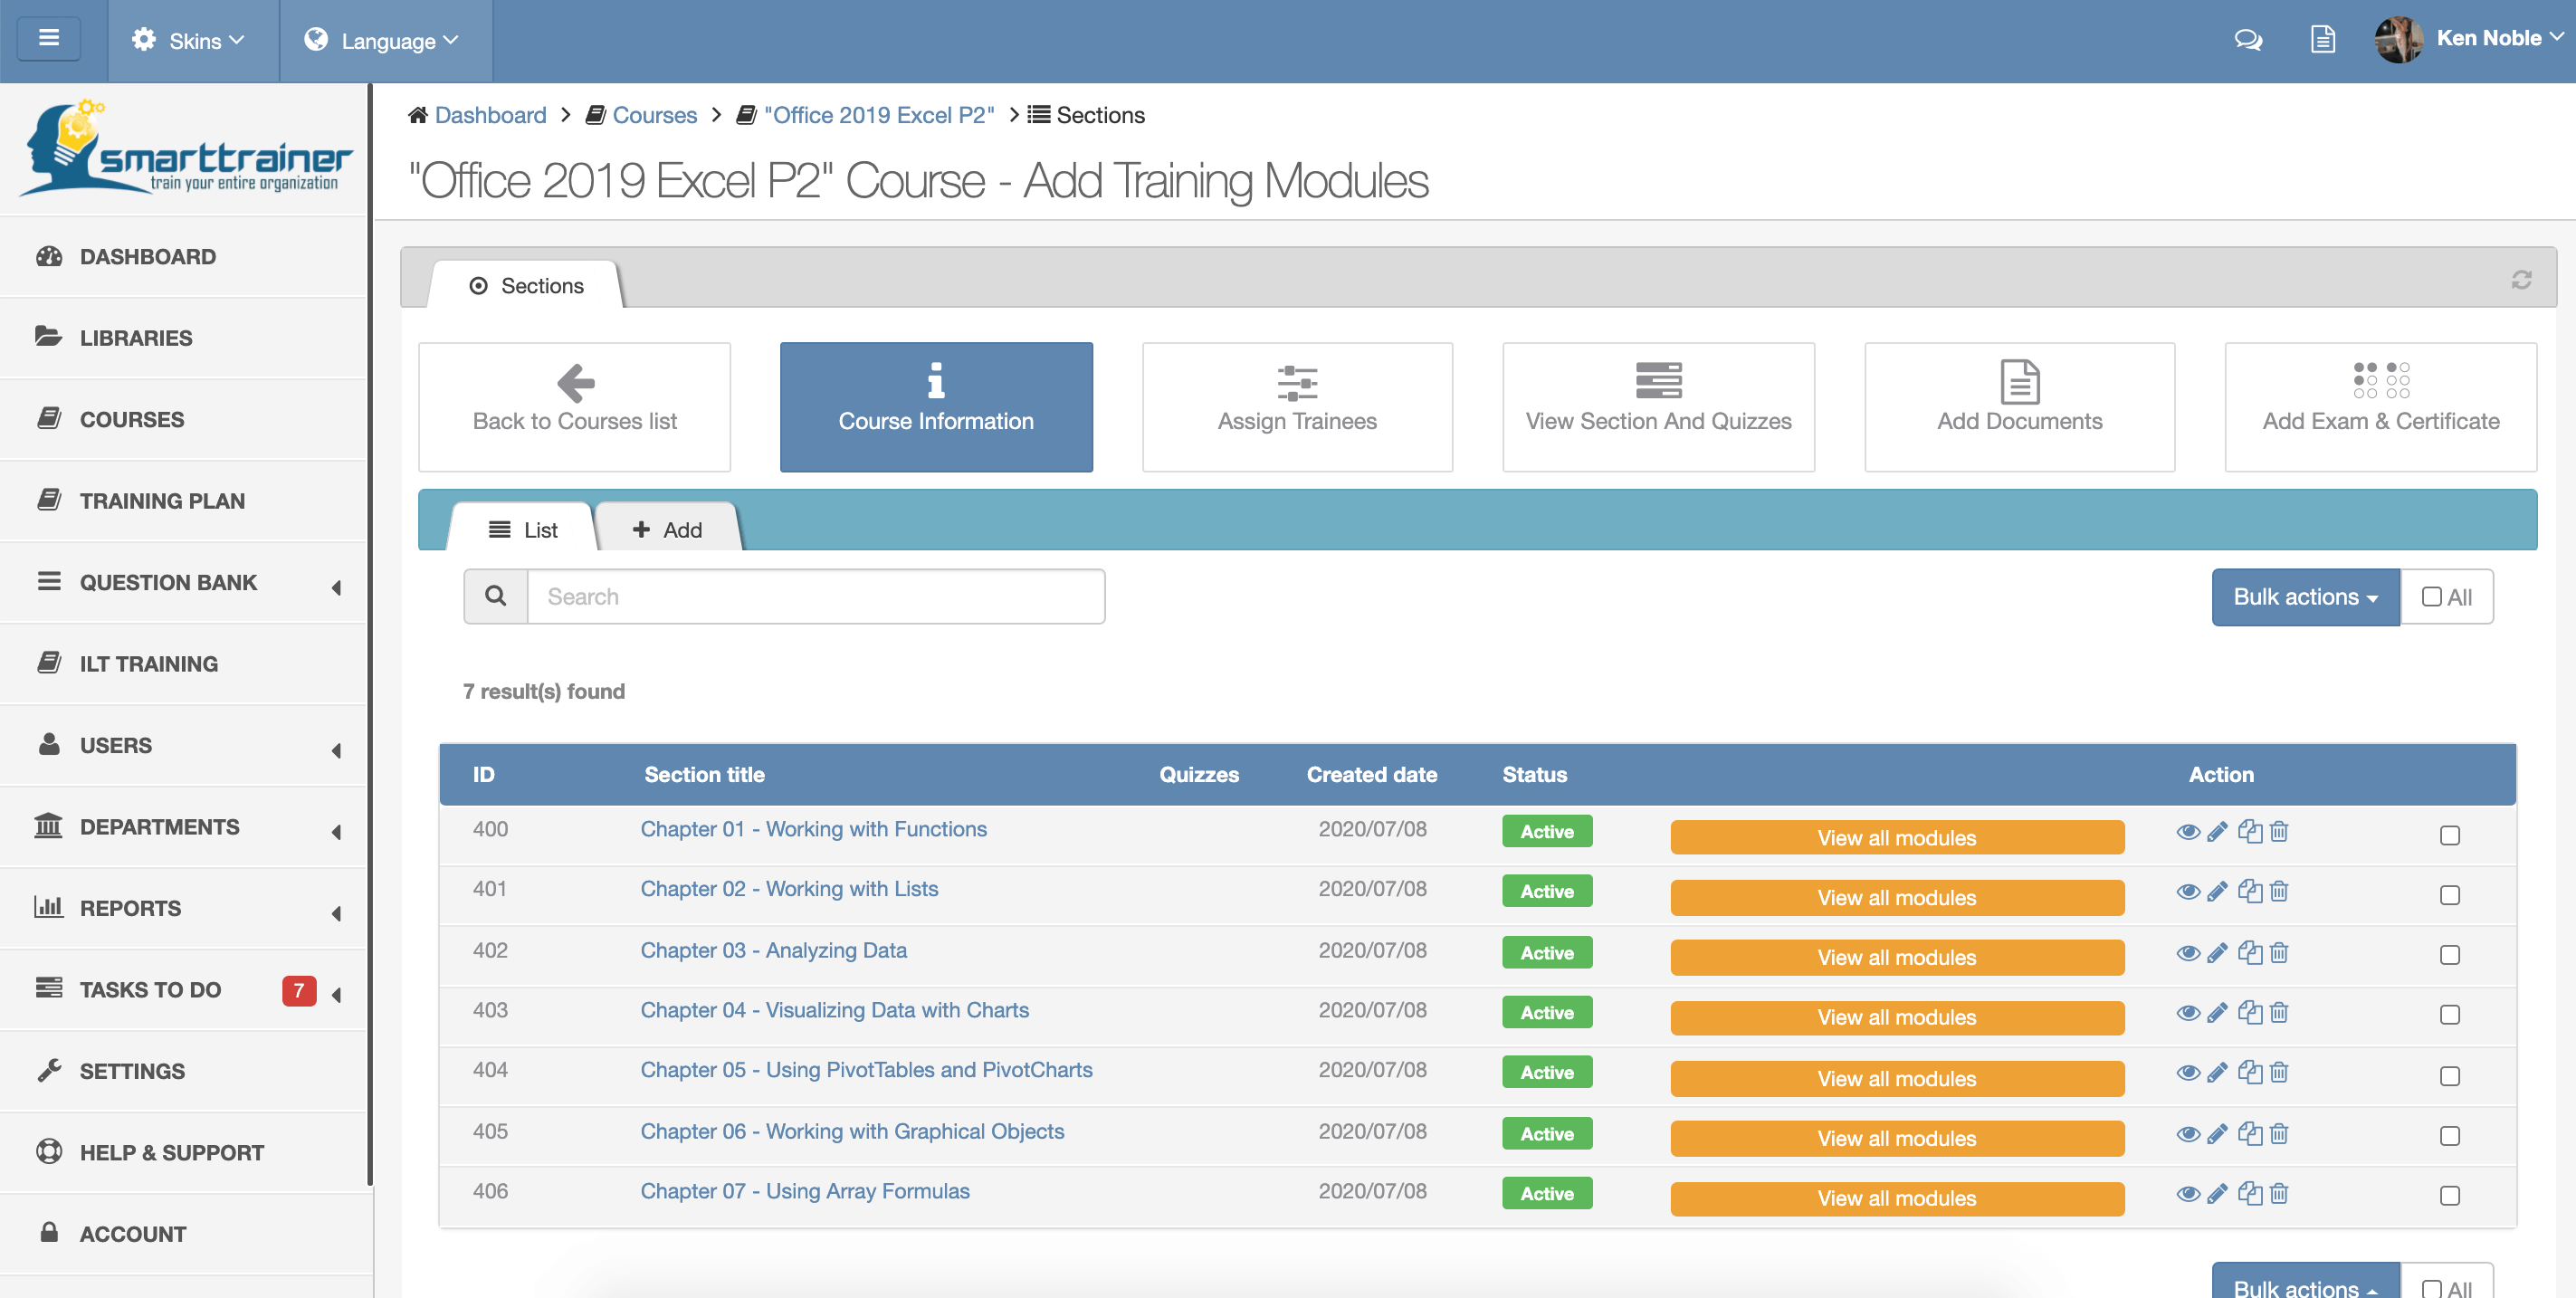The height and width of the screenshot is (1298, 2576).
Task: Duplicate Chapter 05 with copy icon
Action: 2249,1072
